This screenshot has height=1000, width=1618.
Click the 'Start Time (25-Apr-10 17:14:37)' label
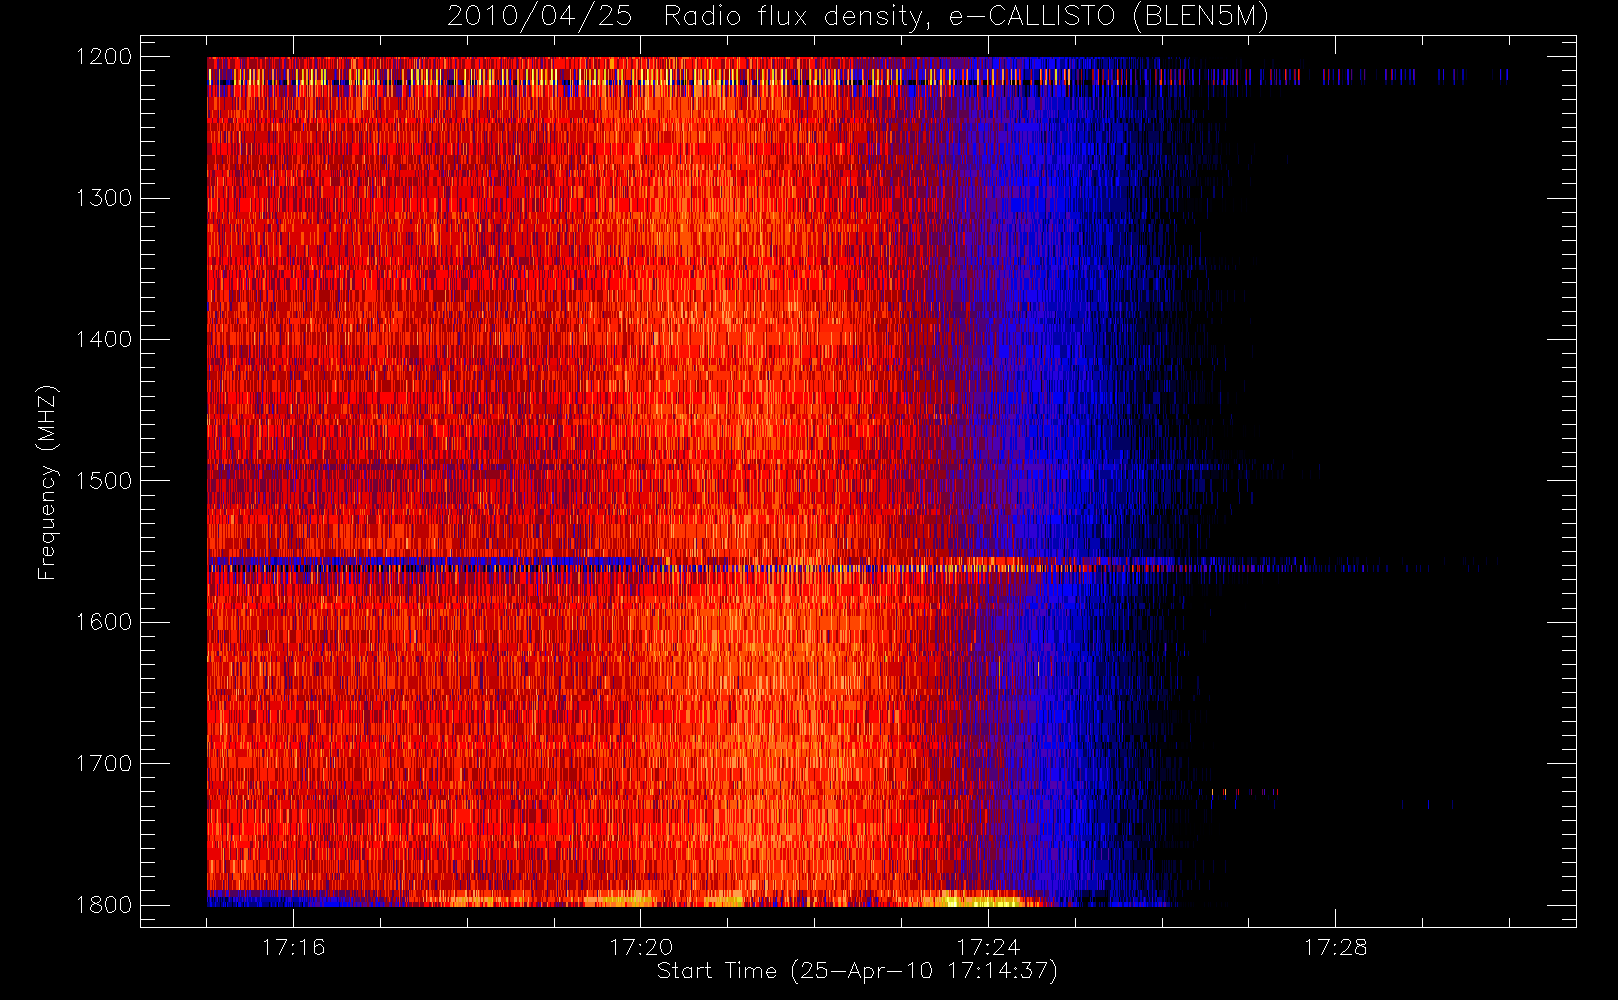[857, 971]
